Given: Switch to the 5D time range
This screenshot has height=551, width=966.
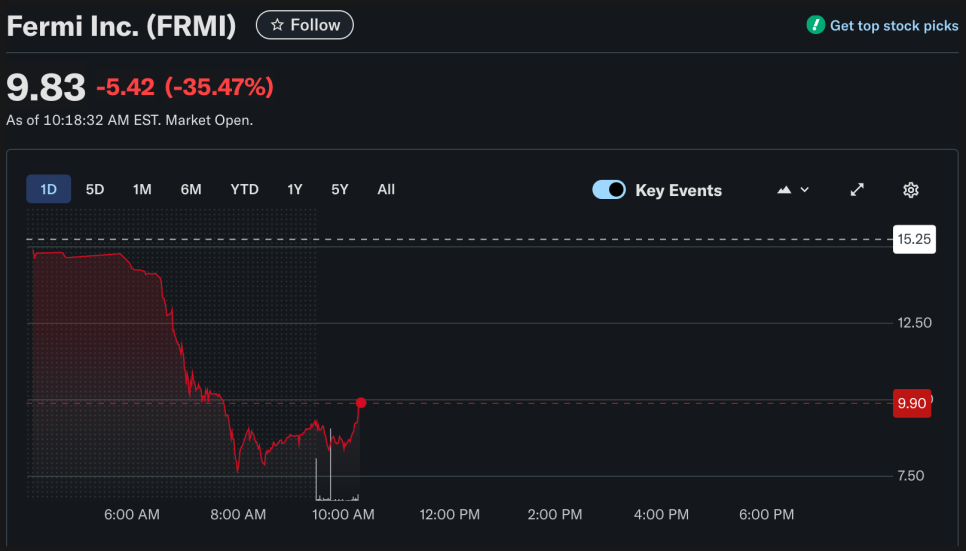Looking at the screenshot, I should 95,189.
